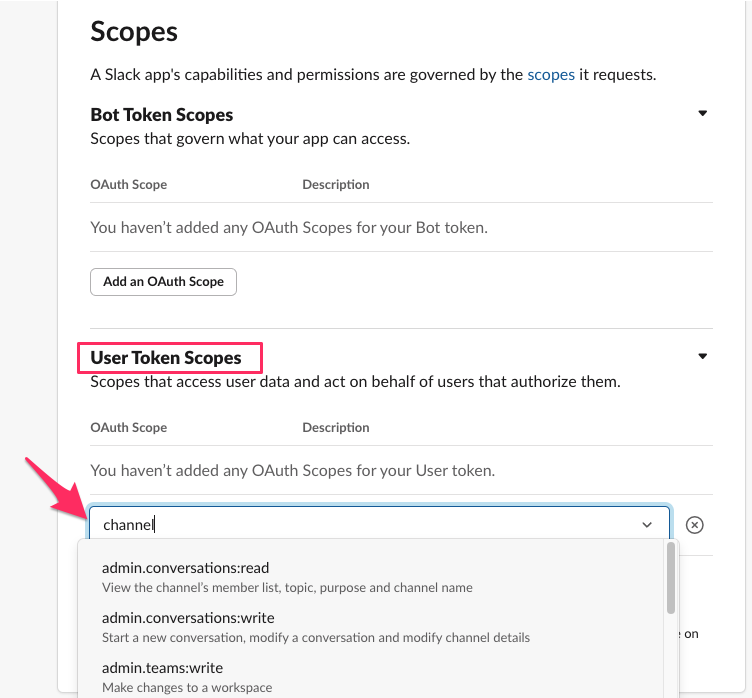
Task: Click the empty Bot token scopes message
Action: click(x=289, y=227)
